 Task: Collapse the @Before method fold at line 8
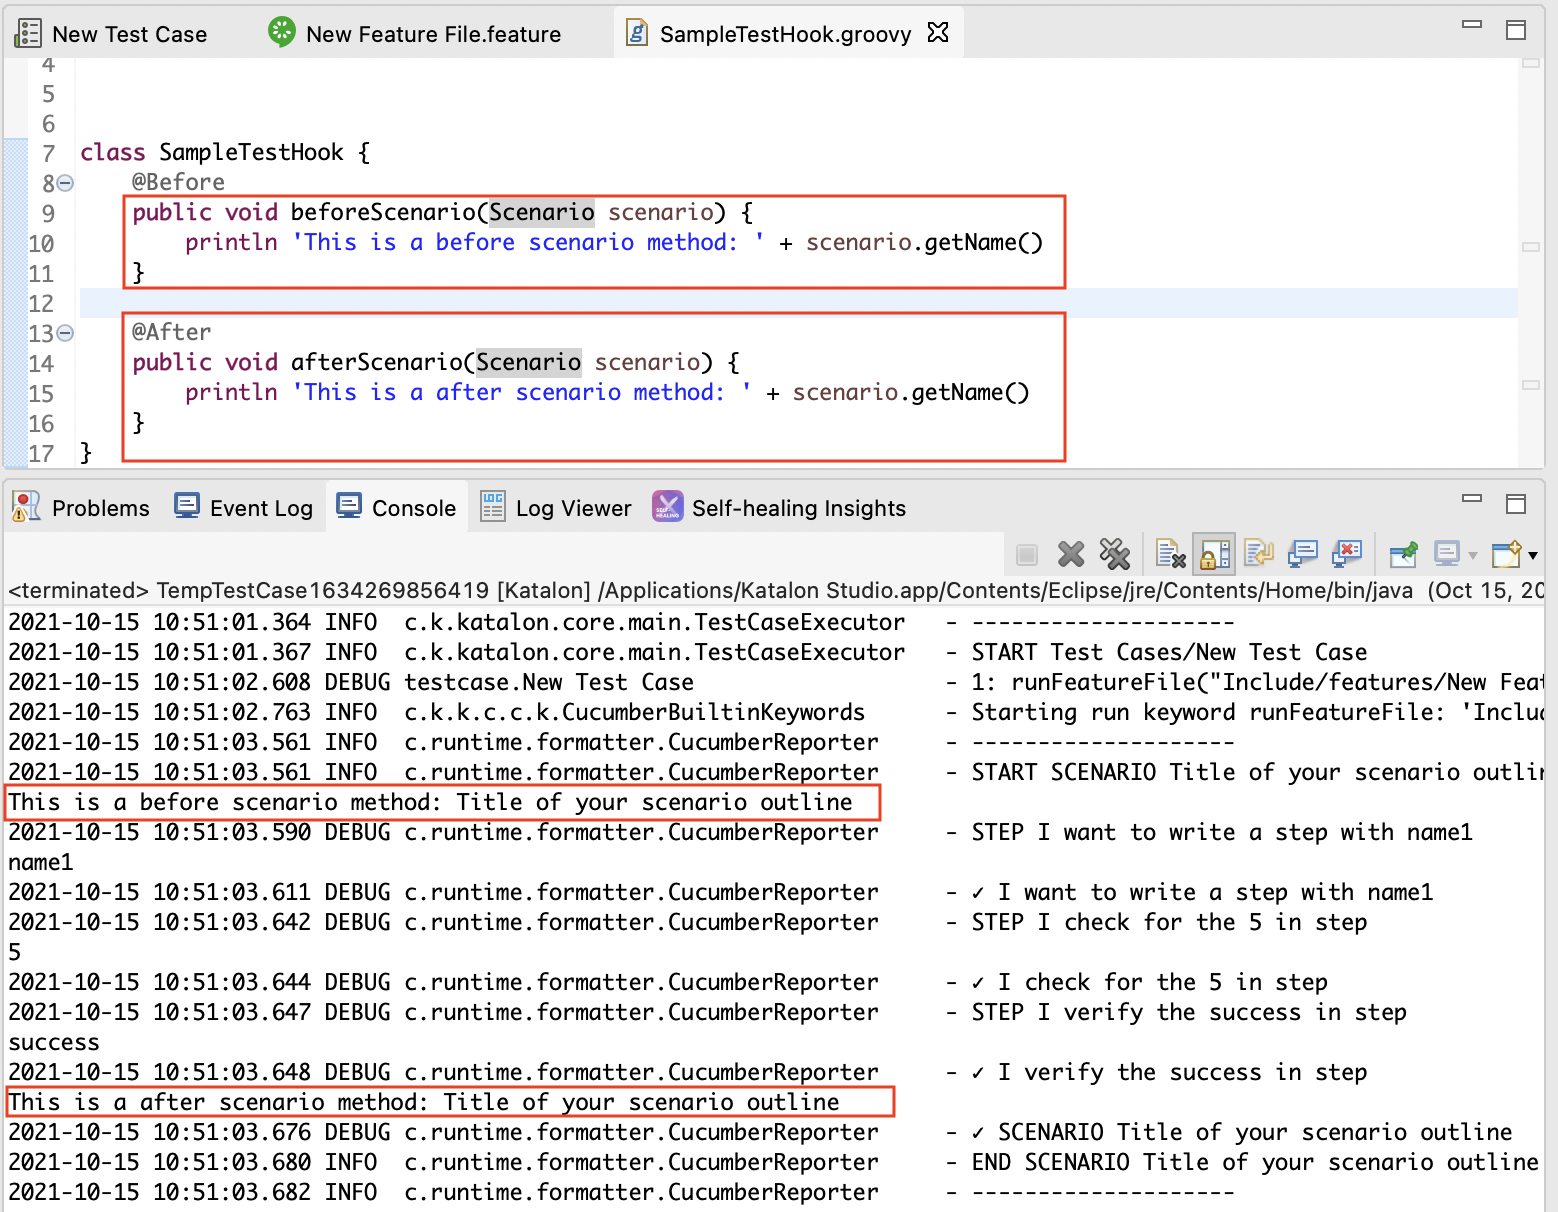[x=65, y=183]
